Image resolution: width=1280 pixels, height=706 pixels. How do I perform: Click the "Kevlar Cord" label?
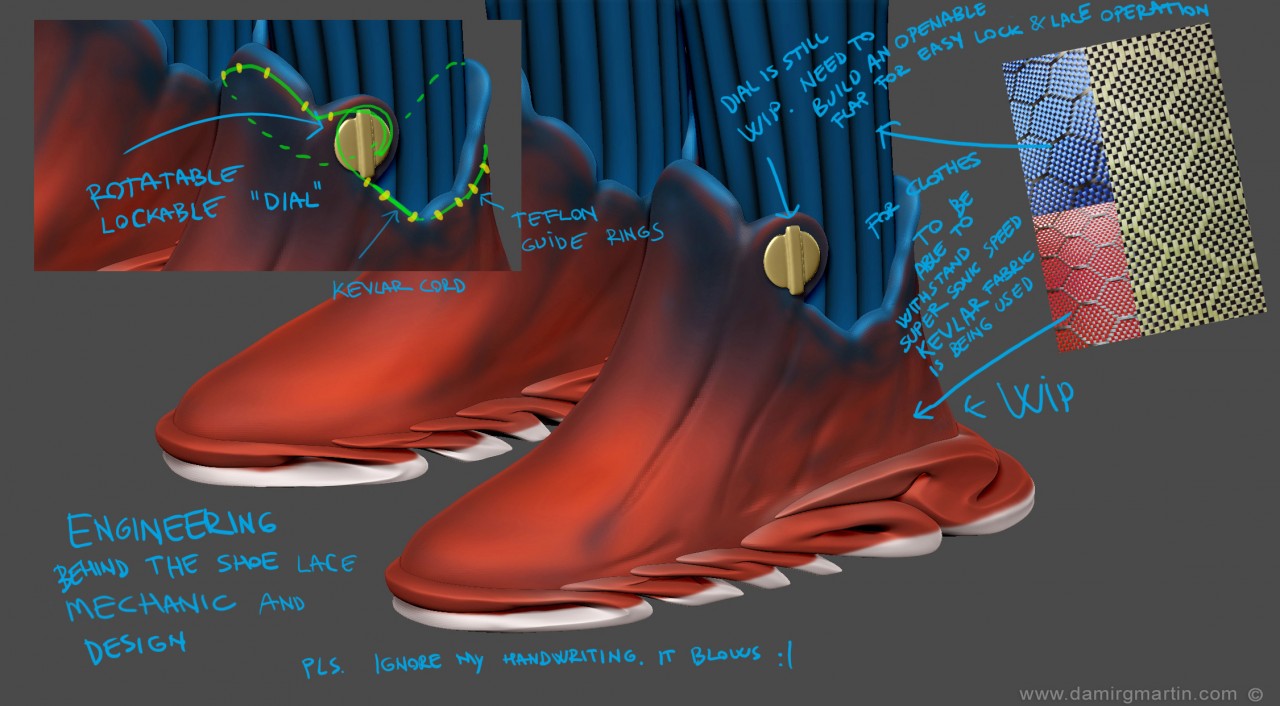click(400, 287)
